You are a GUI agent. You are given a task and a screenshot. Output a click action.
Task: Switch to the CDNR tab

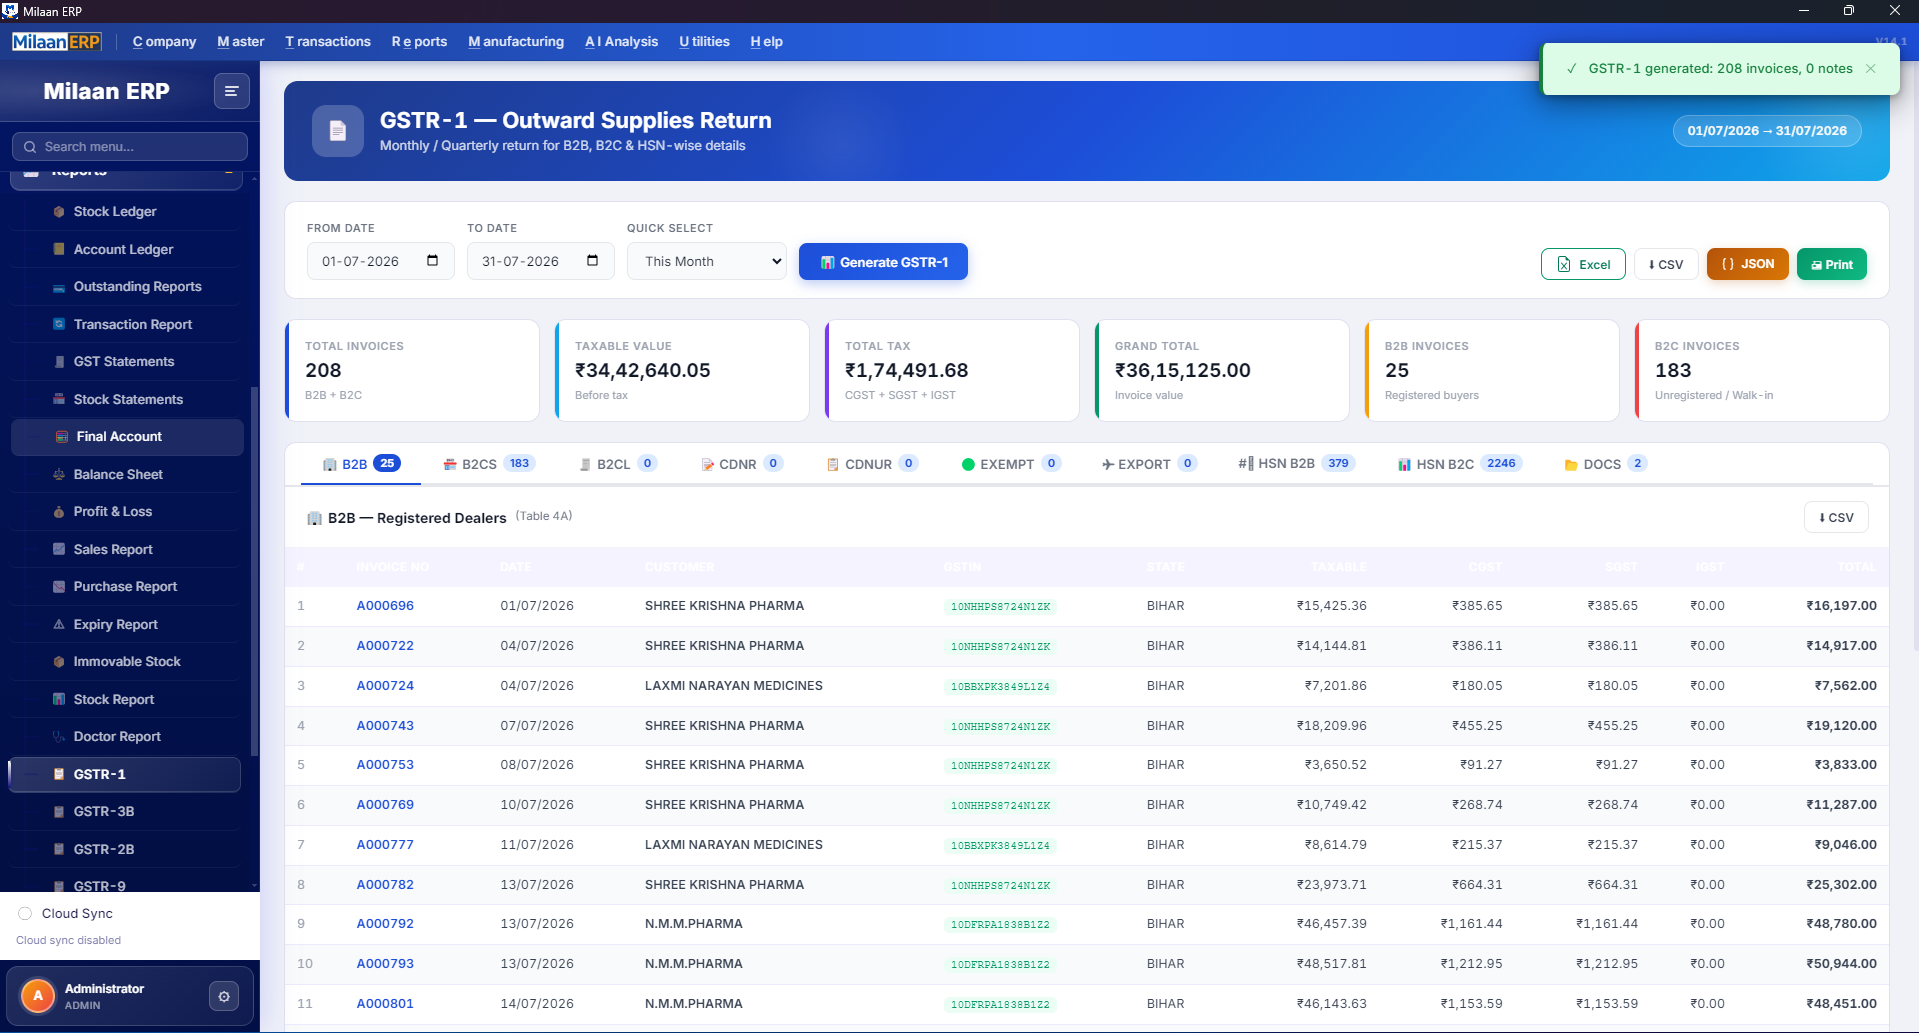pyautogui.click(x=741, y=464)
